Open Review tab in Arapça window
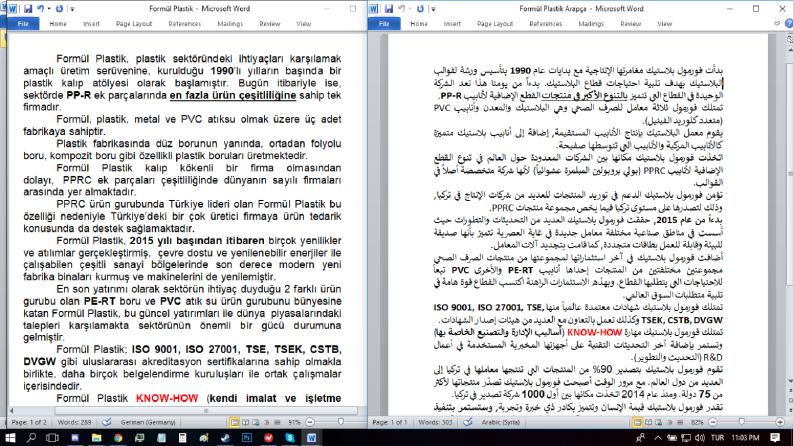 point(631,24)
